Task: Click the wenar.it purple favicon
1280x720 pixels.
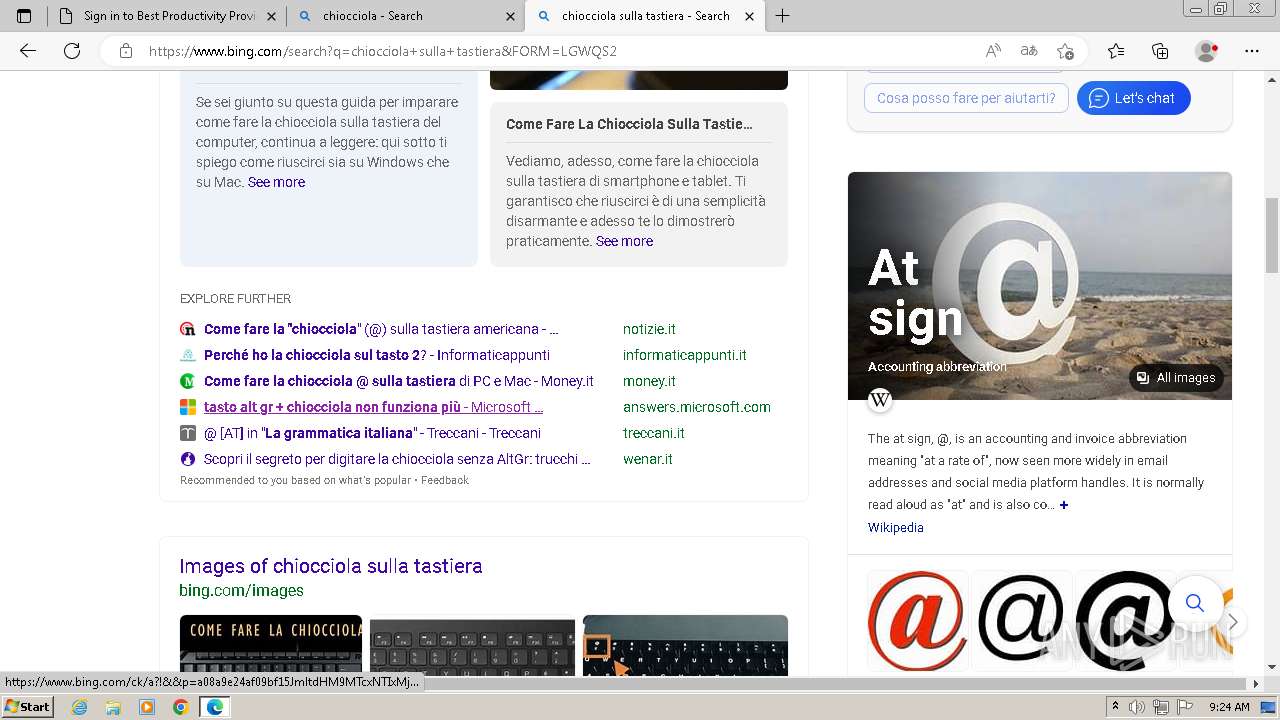Action: tap(187, 459)
